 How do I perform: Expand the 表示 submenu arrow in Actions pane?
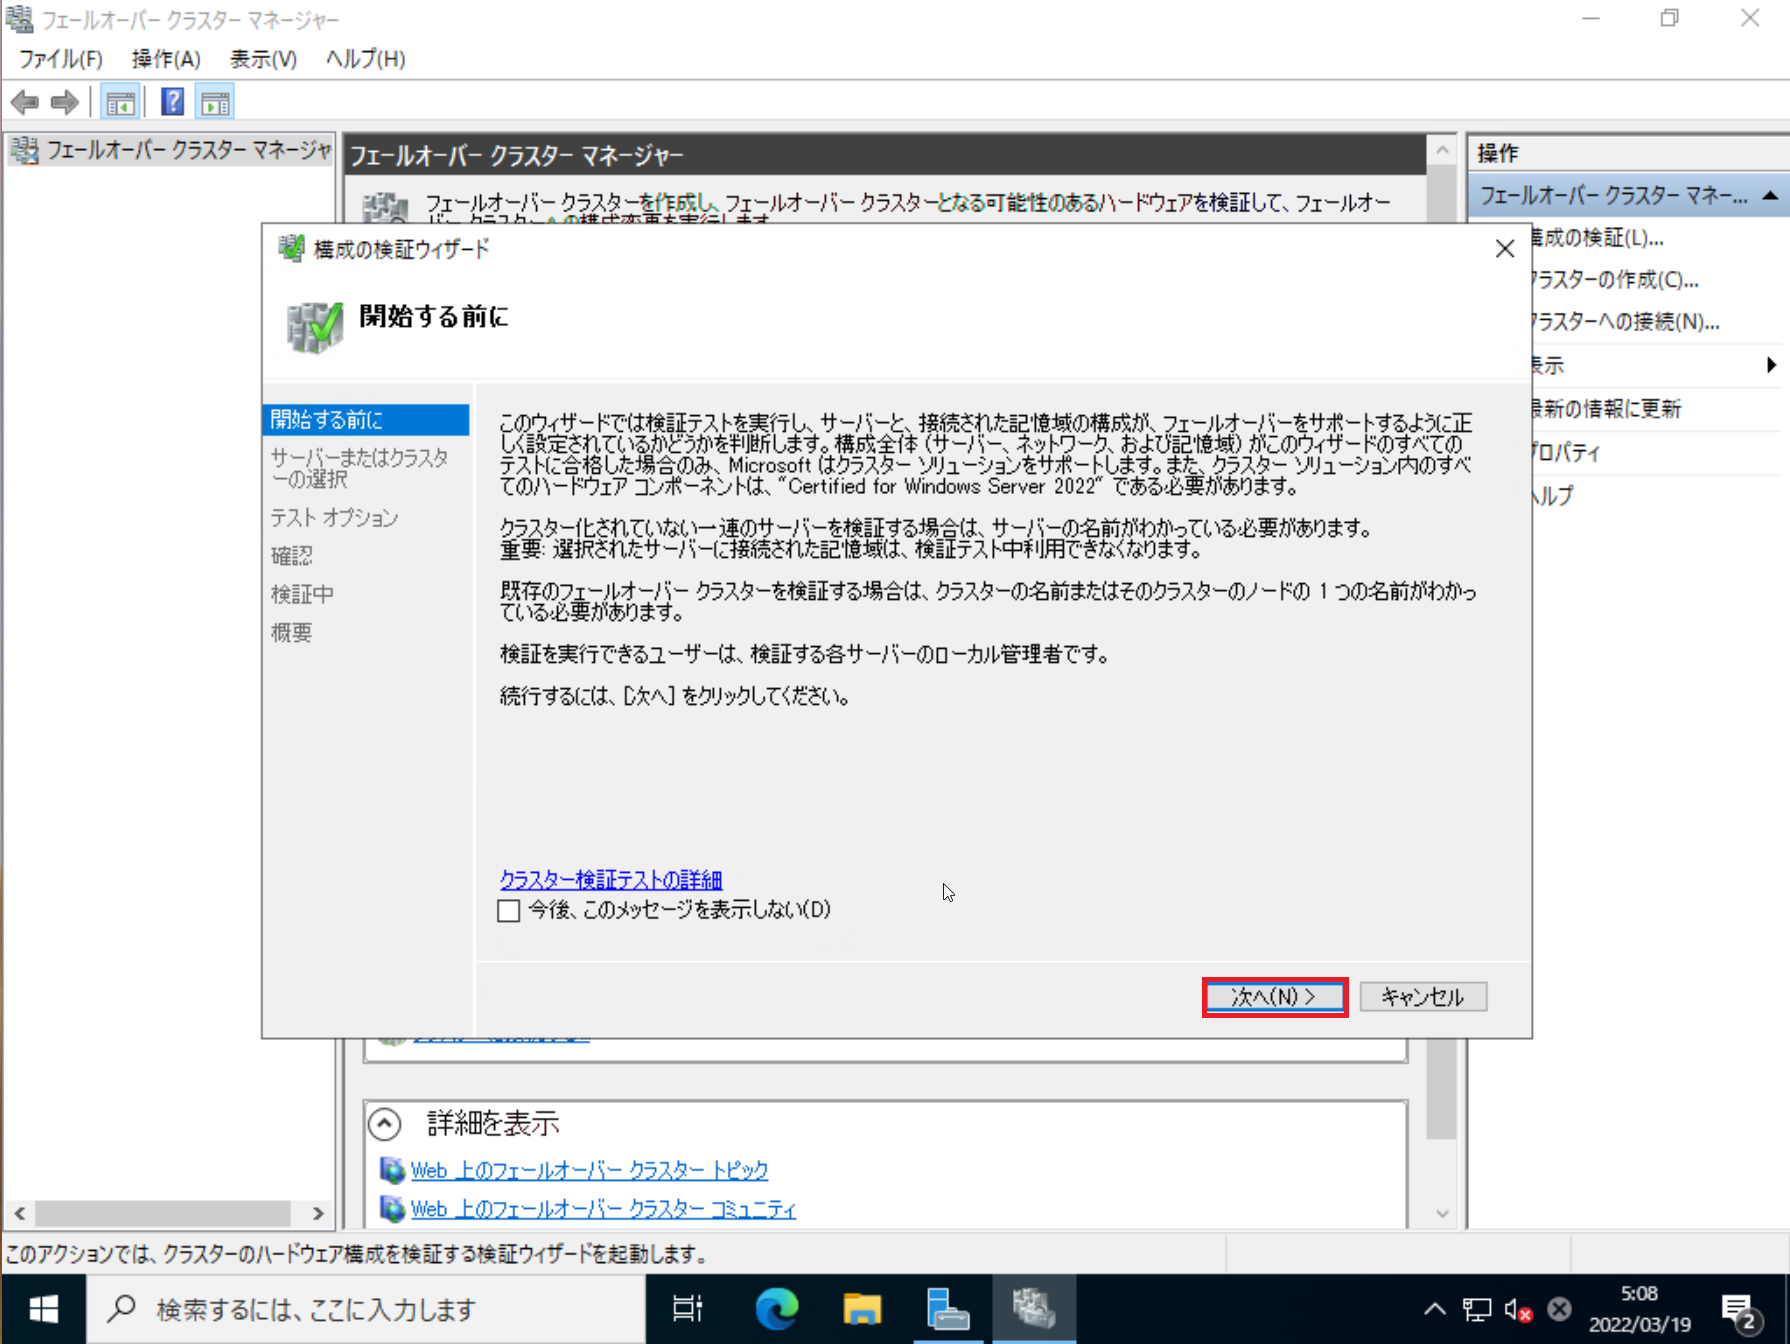1772,364
